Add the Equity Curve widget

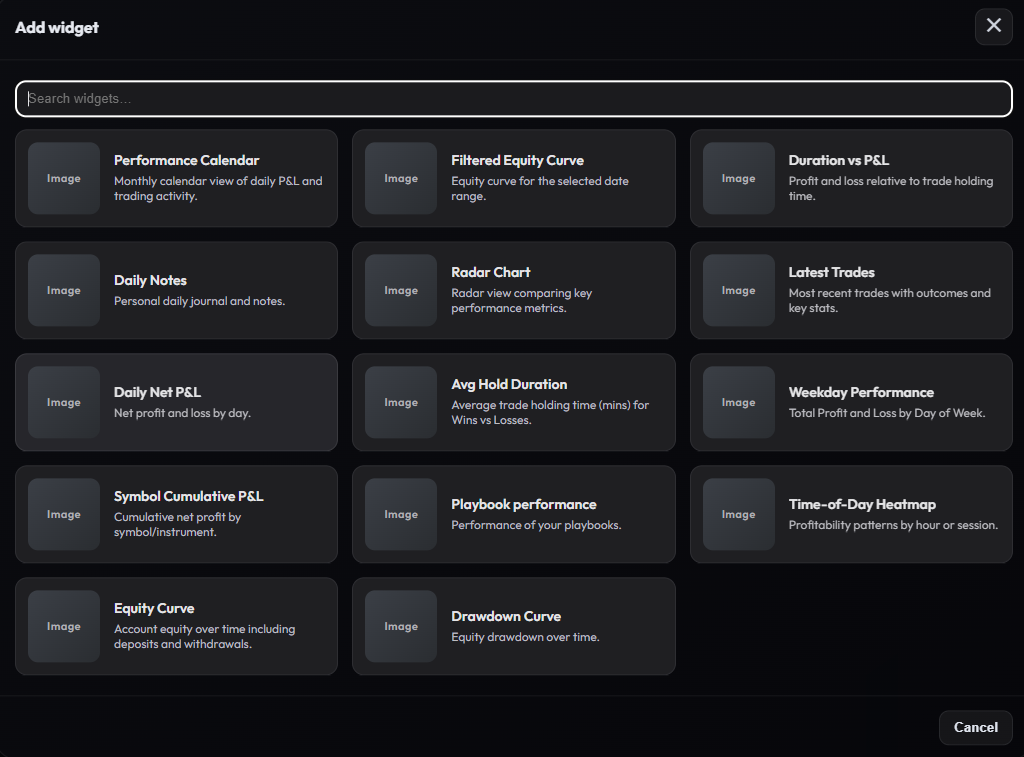176,626
